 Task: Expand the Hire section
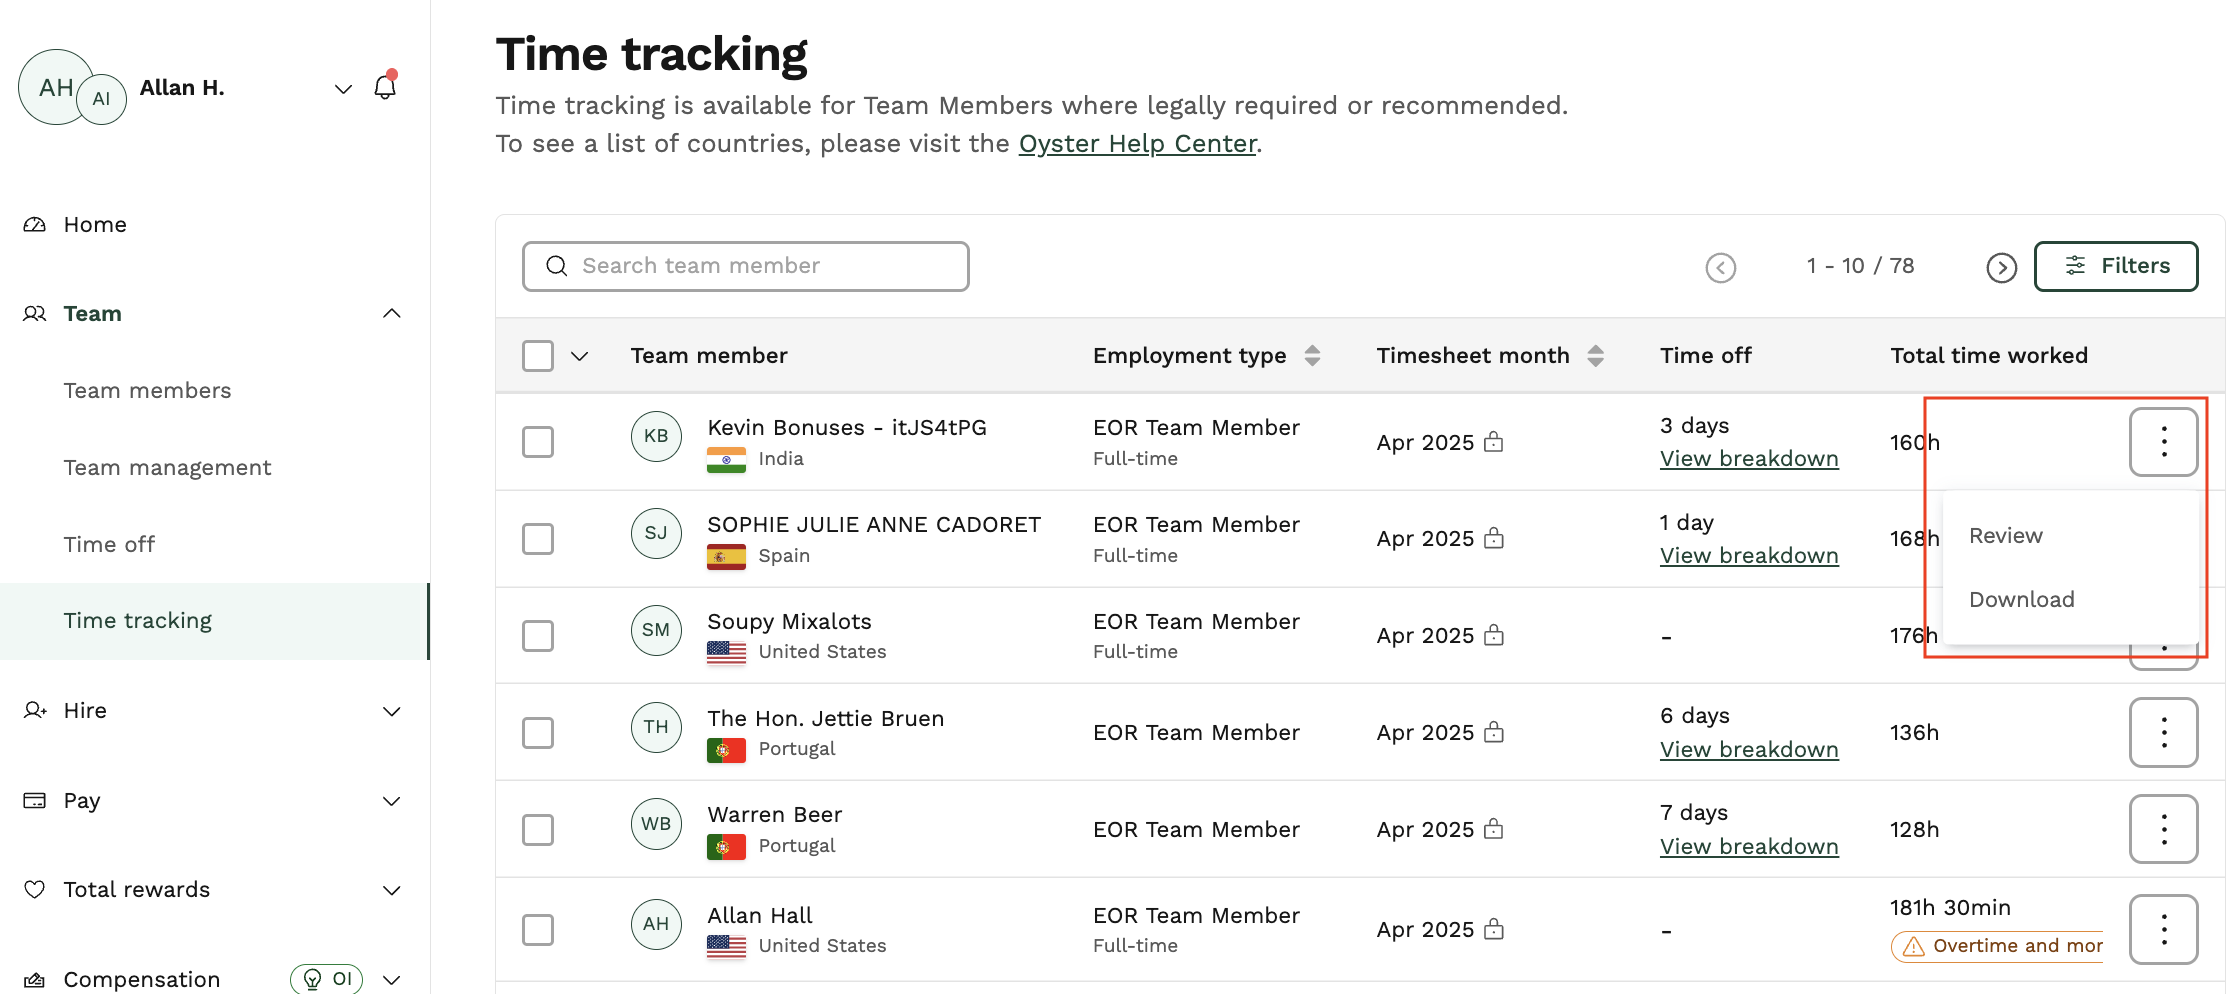[x=392, y=711]
